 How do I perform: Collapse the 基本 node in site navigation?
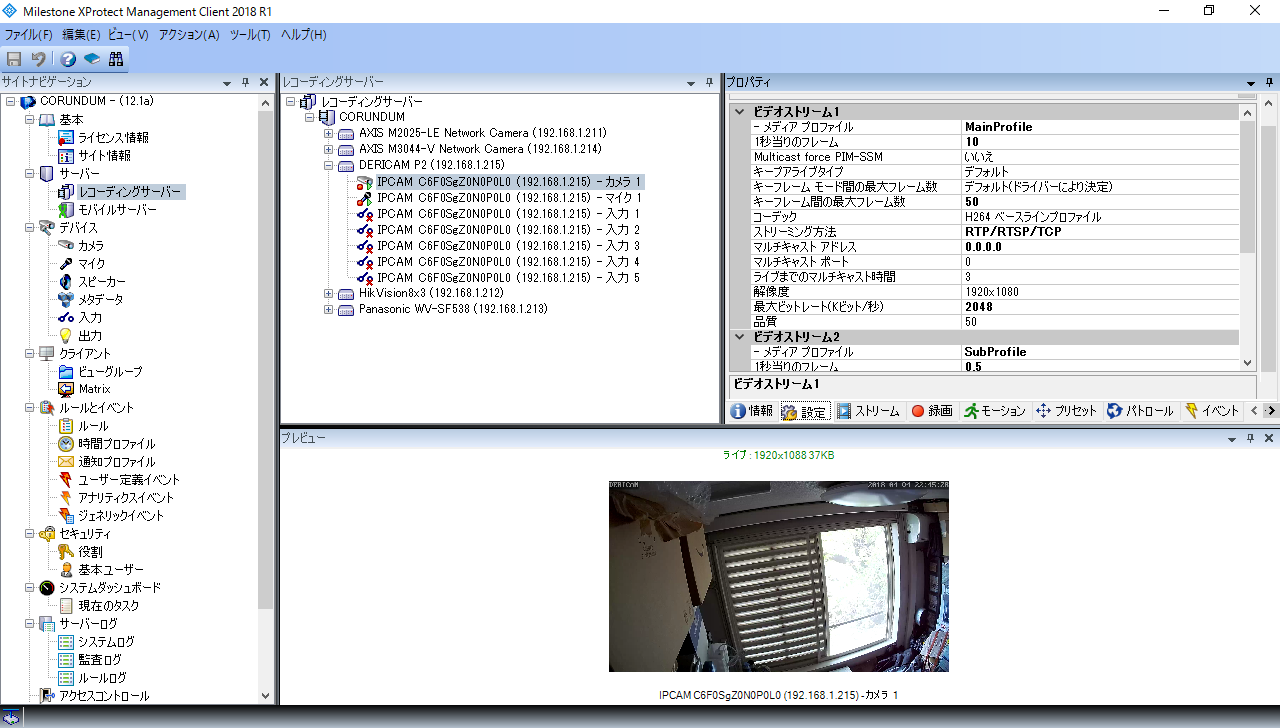click(29, 120)
